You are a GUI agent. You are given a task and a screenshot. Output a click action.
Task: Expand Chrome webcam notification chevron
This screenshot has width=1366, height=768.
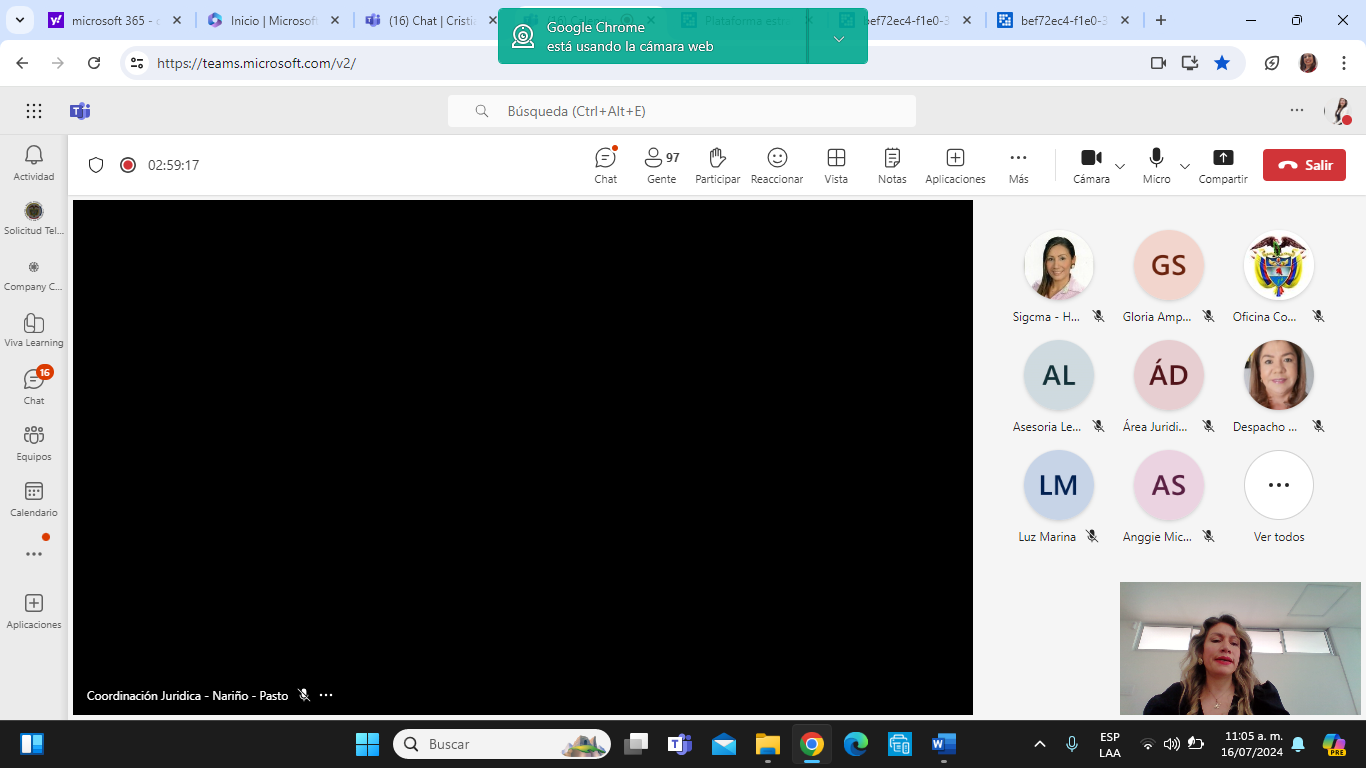(838, 39)
